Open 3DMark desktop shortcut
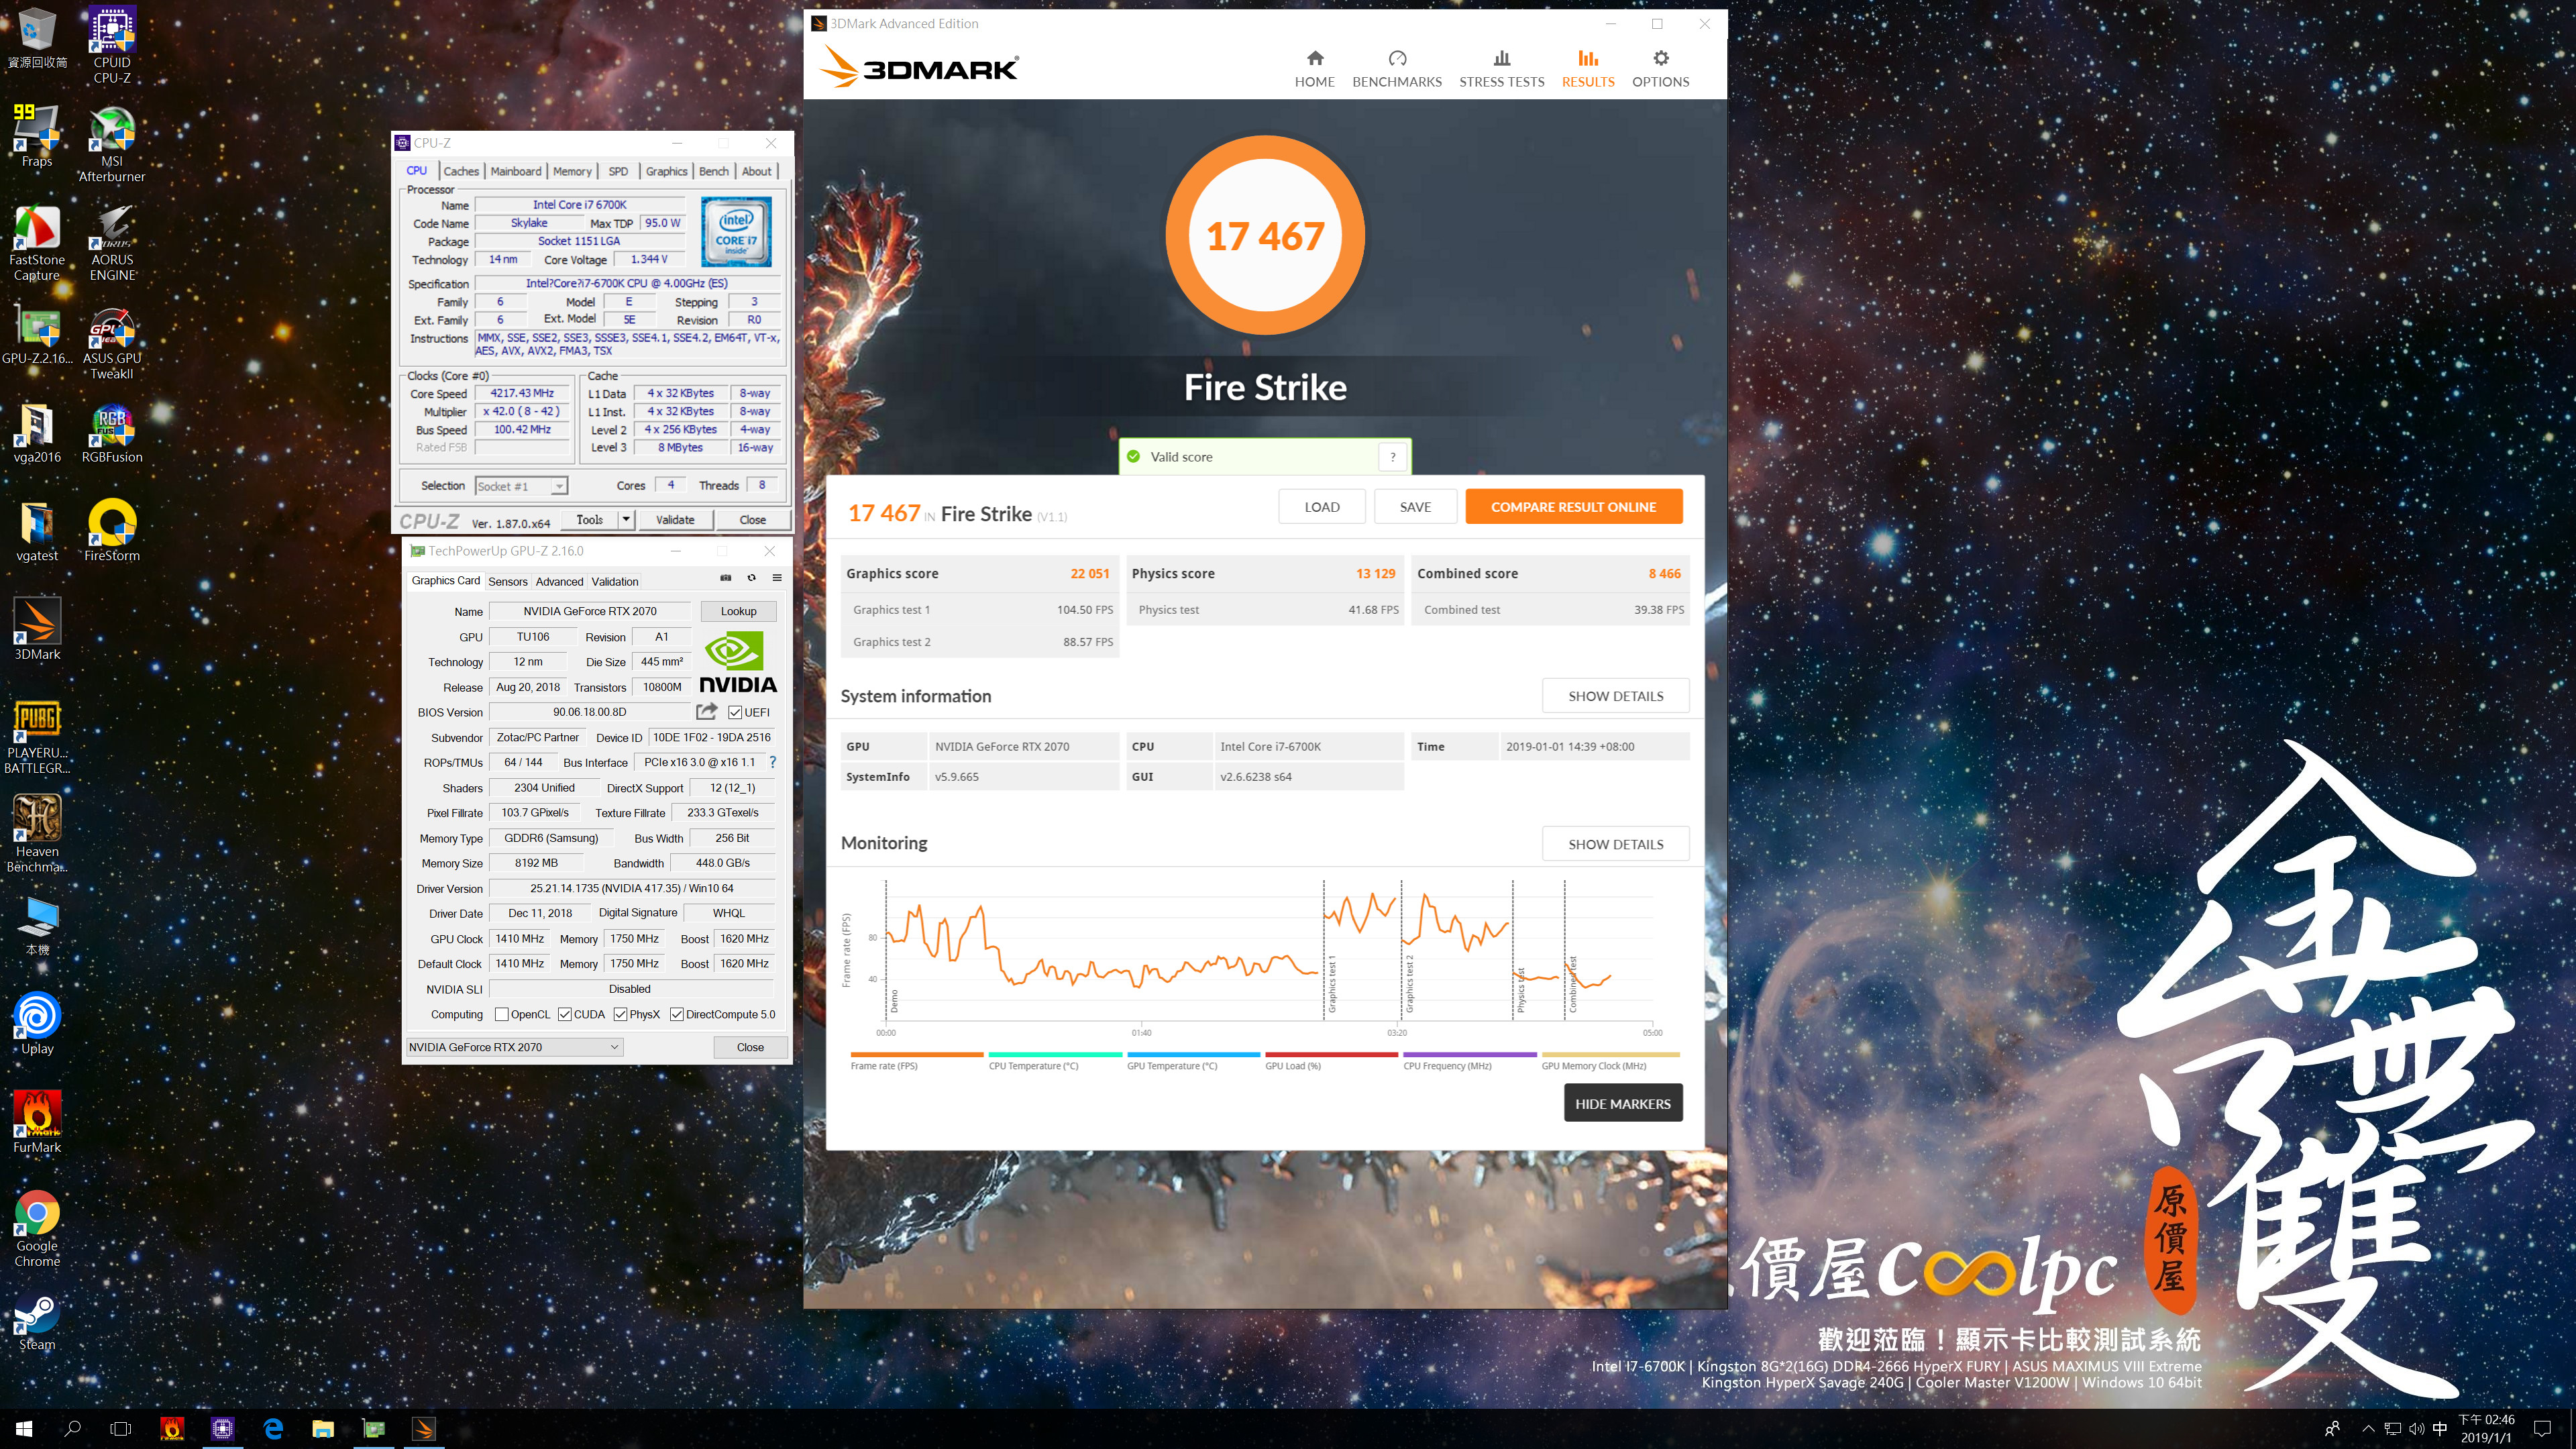The width and height of the screenshot is (2576, 1449). click(37, 630)
